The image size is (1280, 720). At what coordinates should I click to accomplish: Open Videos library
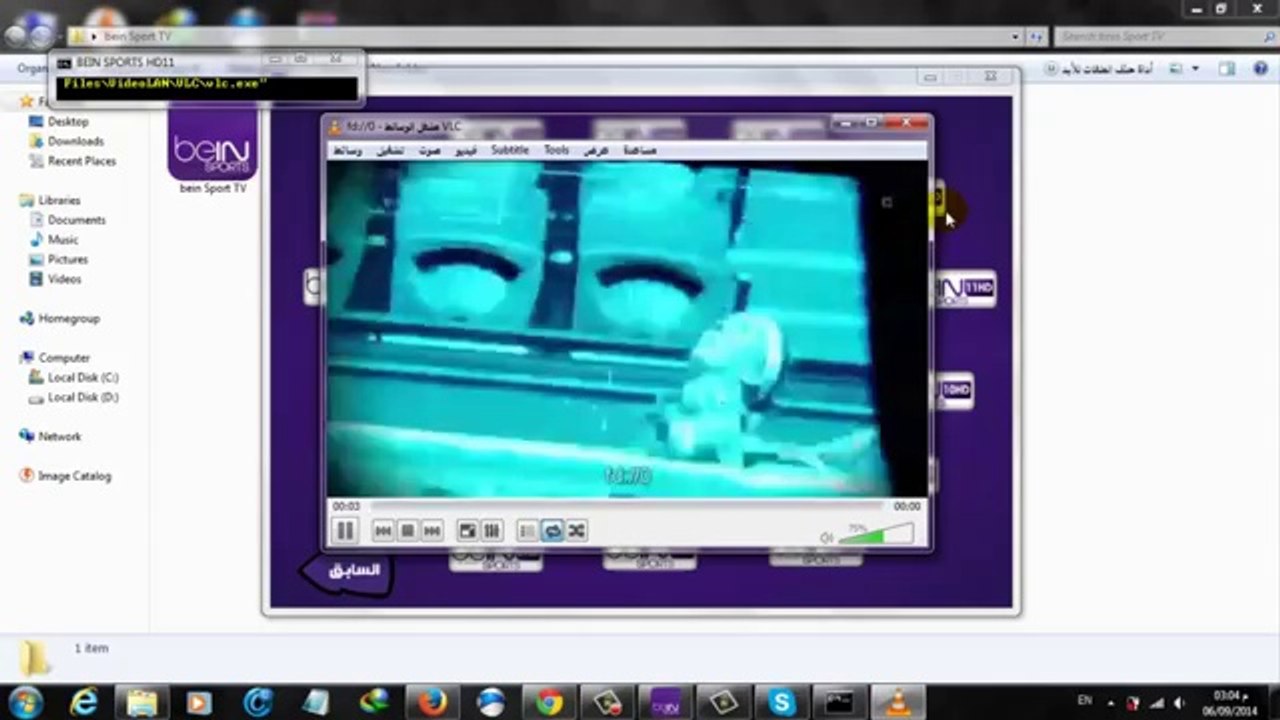pyautogui.click(x=64, y=279)
